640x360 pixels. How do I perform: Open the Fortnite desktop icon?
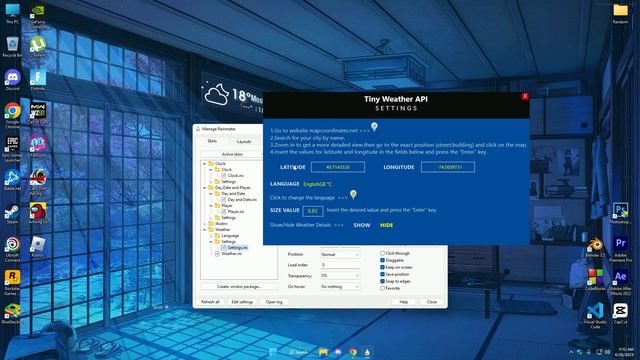(38, 80)
